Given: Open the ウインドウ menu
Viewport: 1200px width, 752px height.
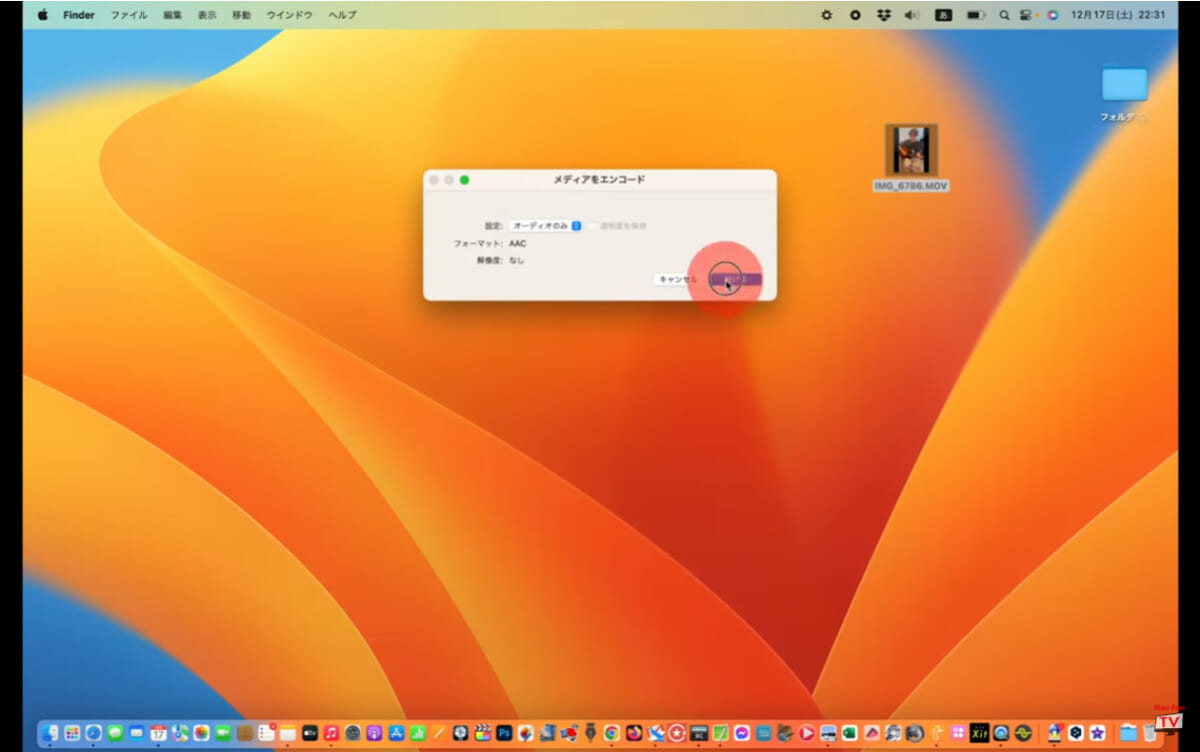Looking at the screenshot, I should point(289,15).
